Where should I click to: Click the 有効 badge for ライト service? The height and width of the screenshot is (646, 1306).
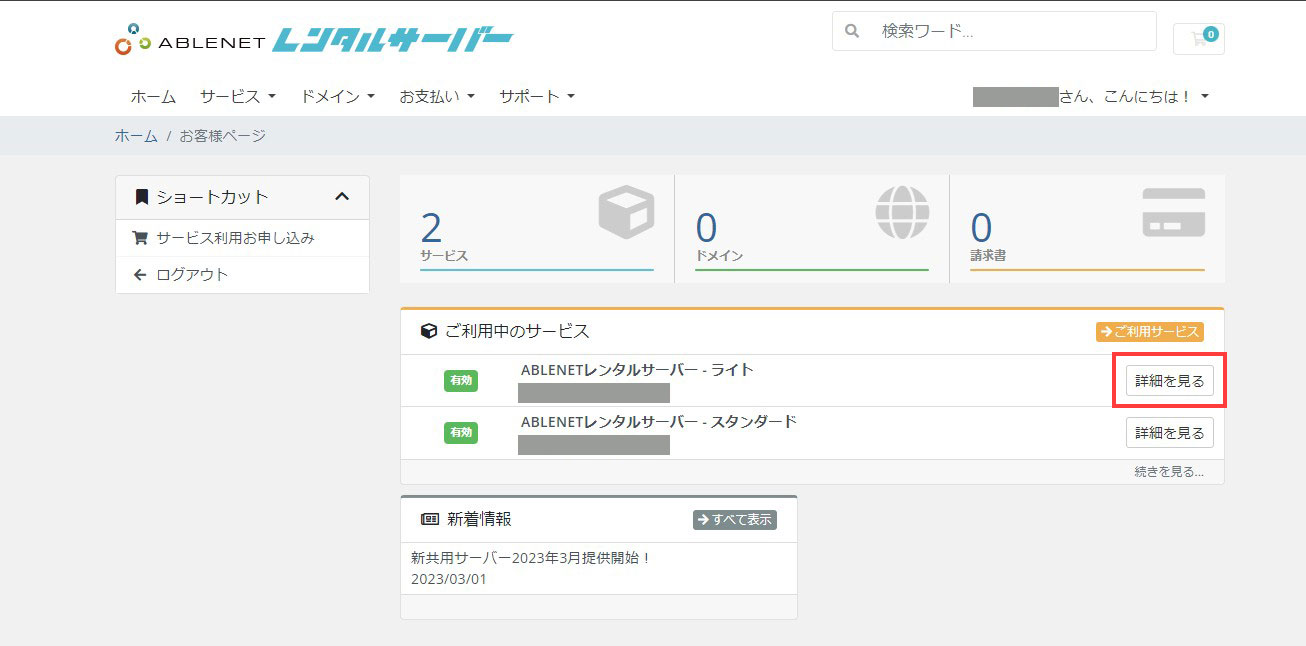point(461,381)
